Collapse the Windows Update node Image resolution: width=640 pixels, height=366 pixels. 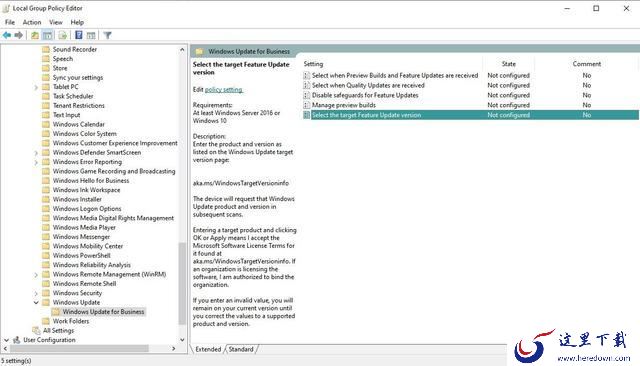click(36, 302)
